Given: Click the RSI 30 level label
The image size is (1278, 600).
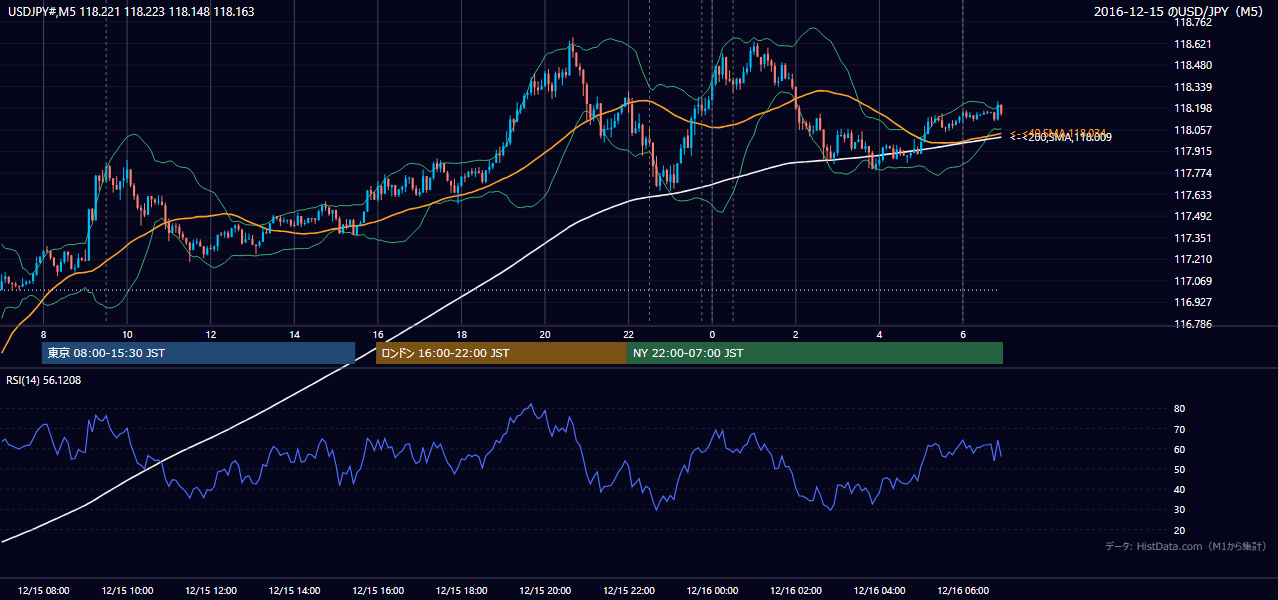Looking at the screenshot, I should [x=1179, y=510].
